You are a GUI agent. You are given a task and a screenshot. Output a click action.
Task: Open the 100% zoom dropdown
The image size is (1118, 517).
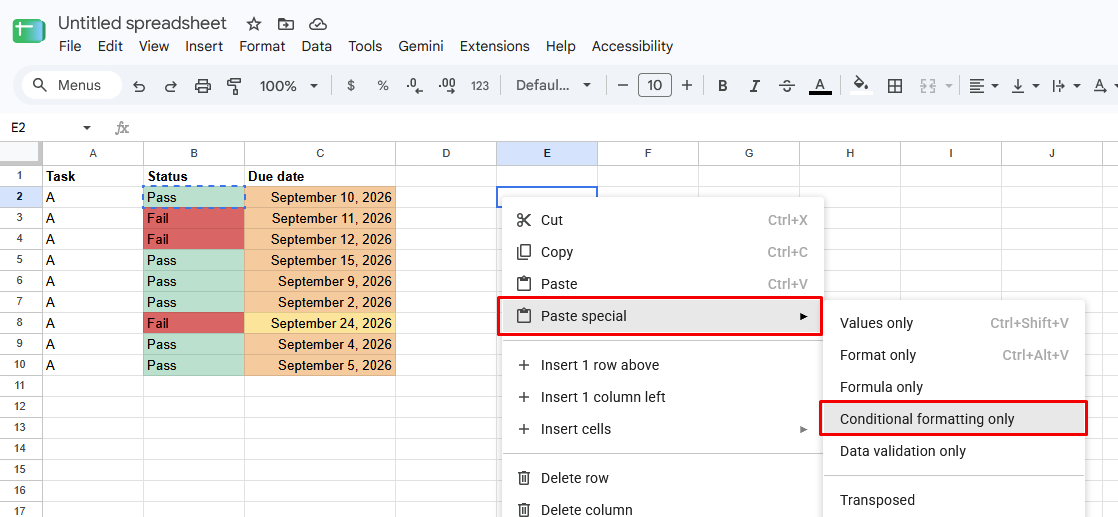(288, 86)
